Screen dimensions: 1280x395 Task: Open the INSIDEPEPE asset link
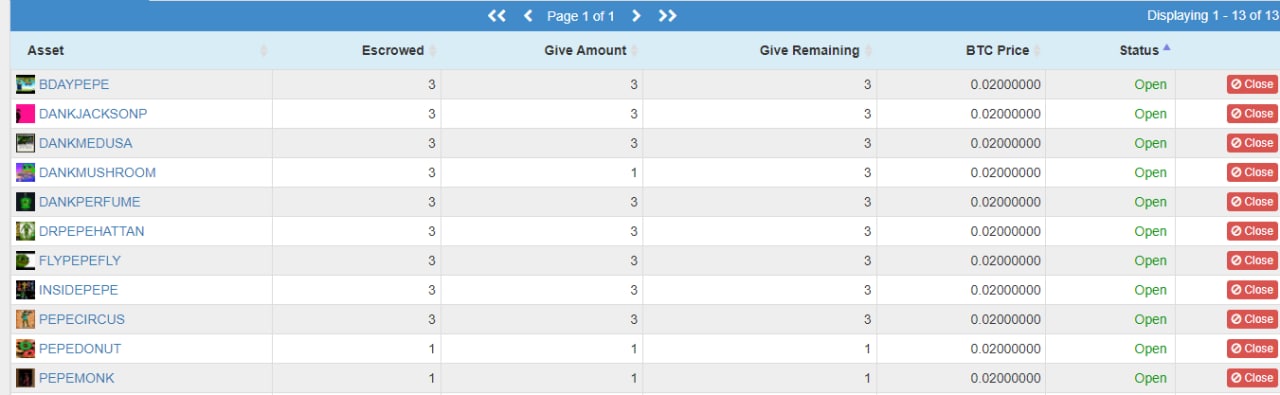coord(78,290)
